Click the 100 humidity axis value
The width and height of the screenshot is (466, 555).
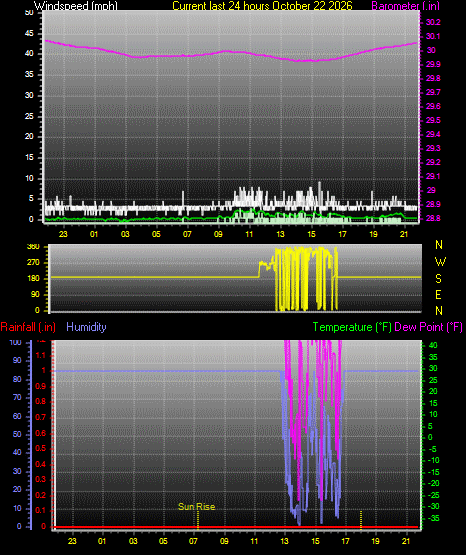(x=16, y=343)
